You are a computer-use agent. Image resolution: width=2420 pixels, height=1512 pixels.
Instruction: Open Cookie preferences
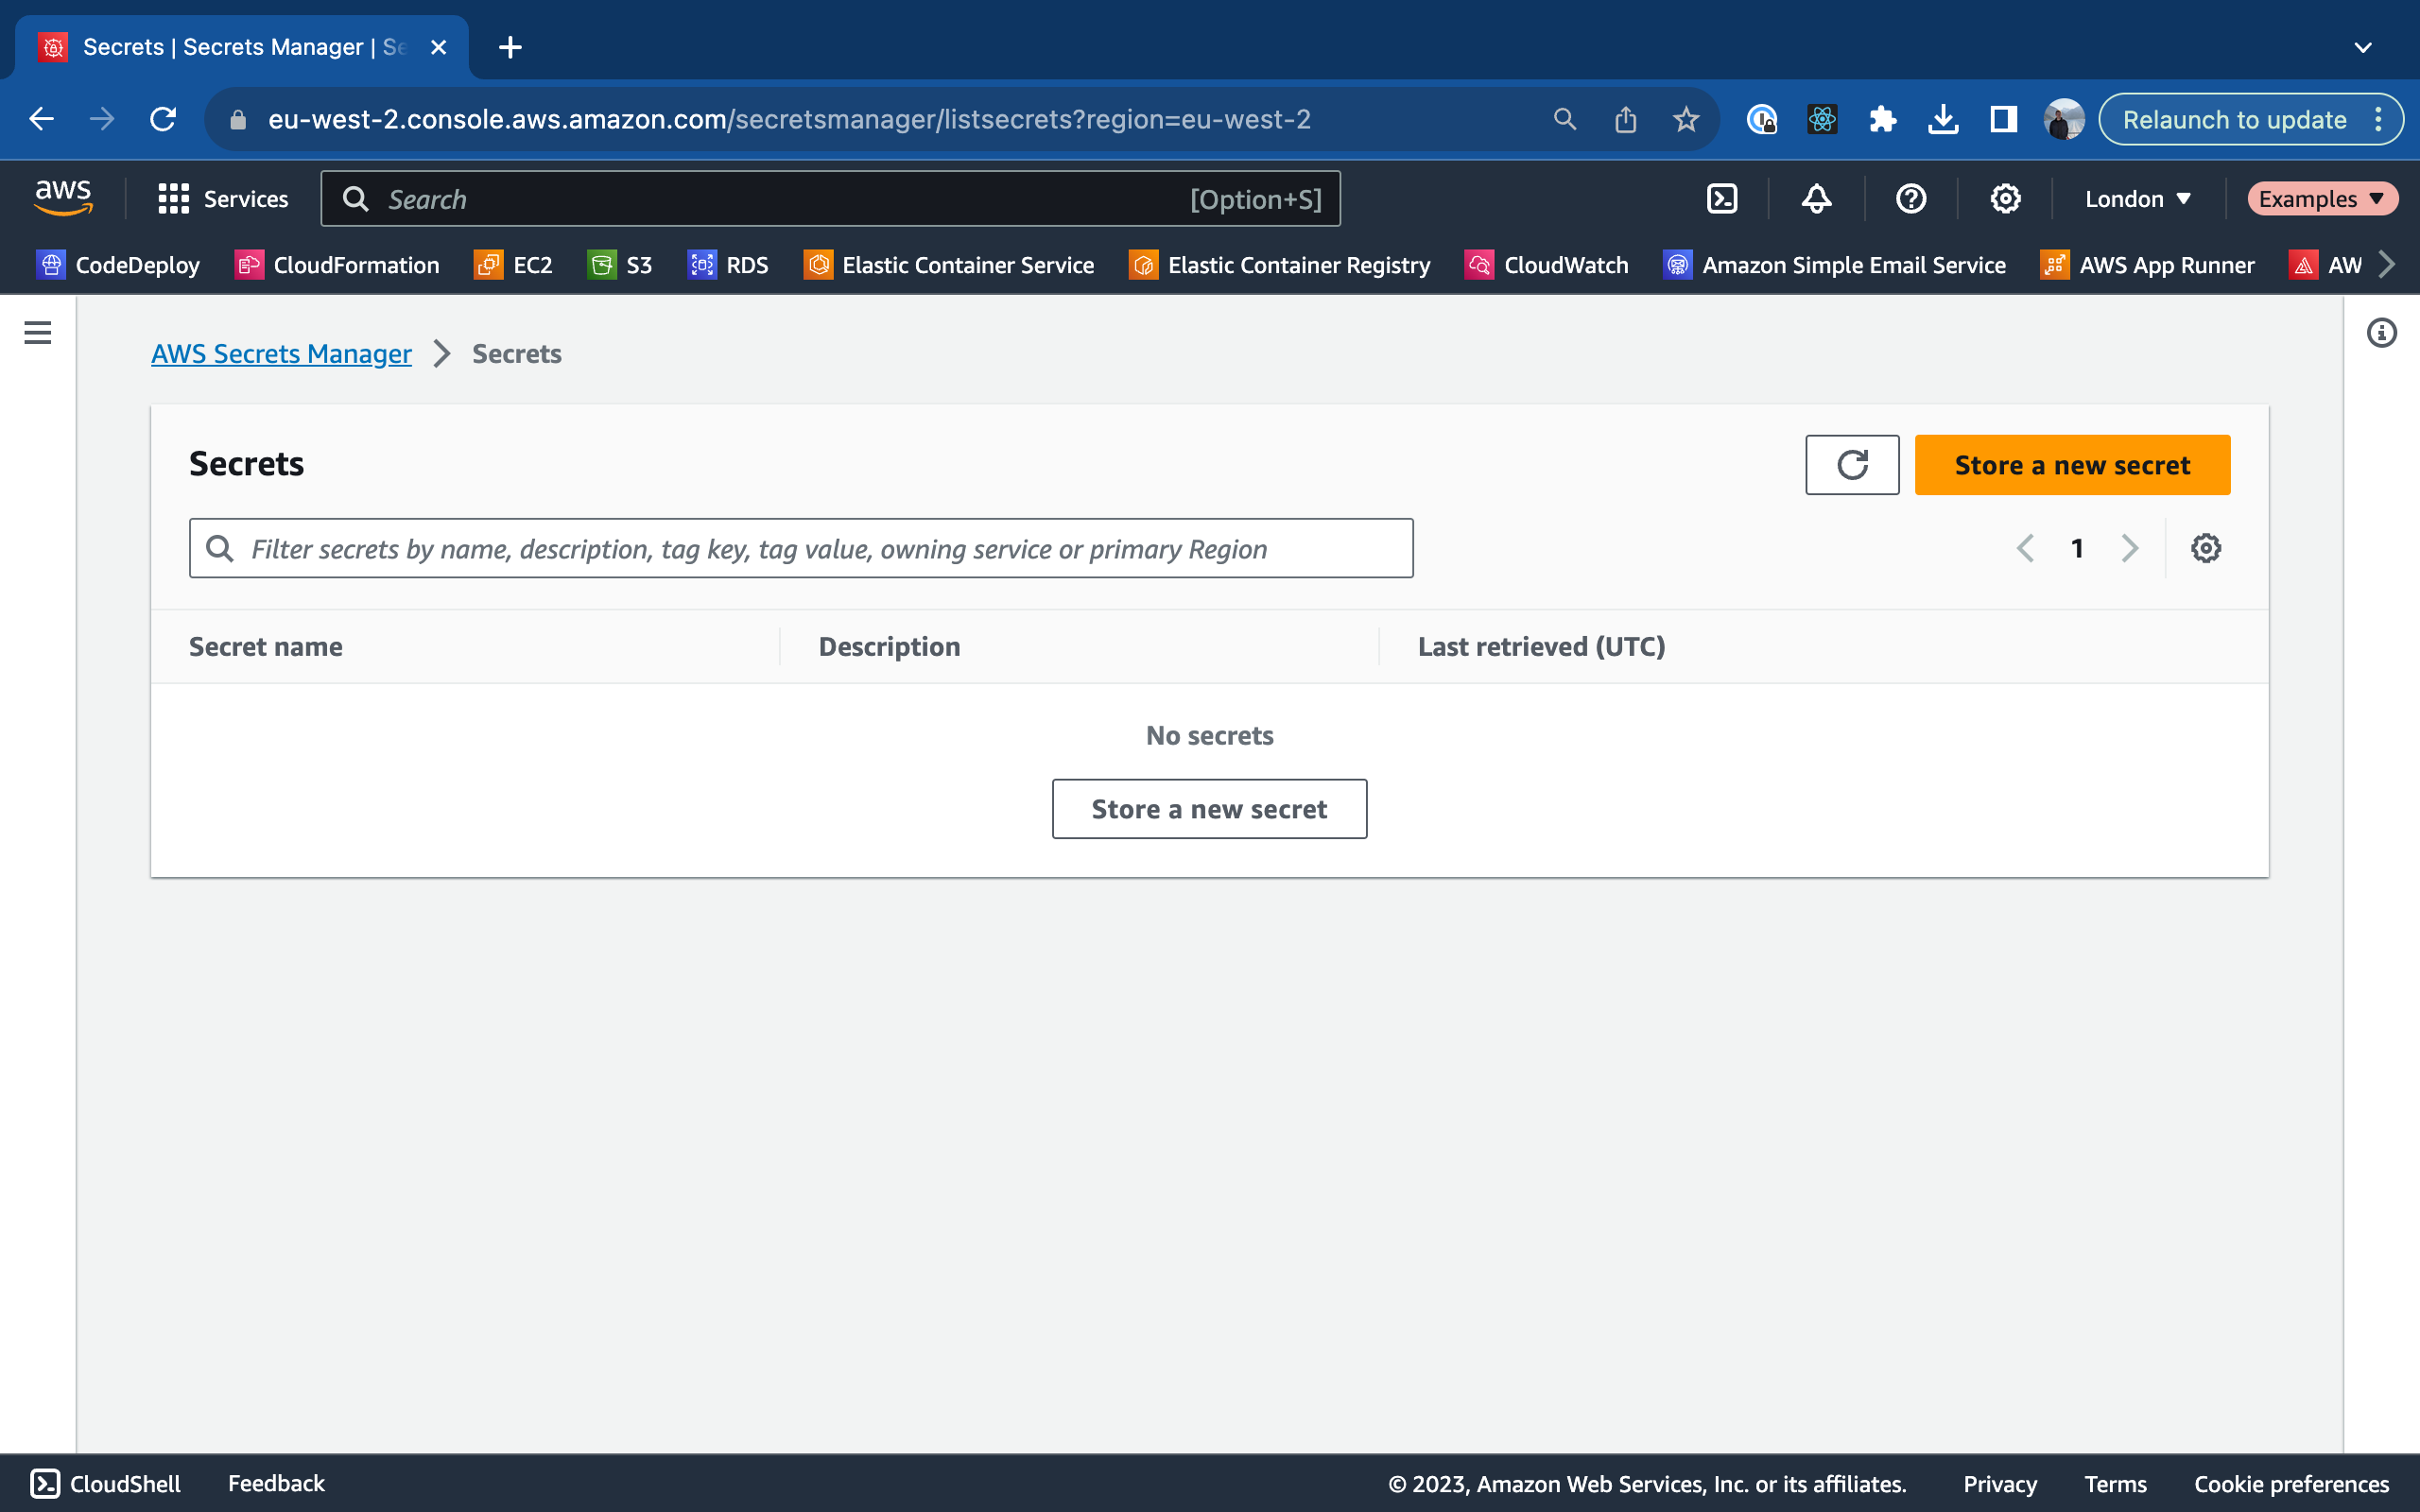click(x=2291, y=1484)
